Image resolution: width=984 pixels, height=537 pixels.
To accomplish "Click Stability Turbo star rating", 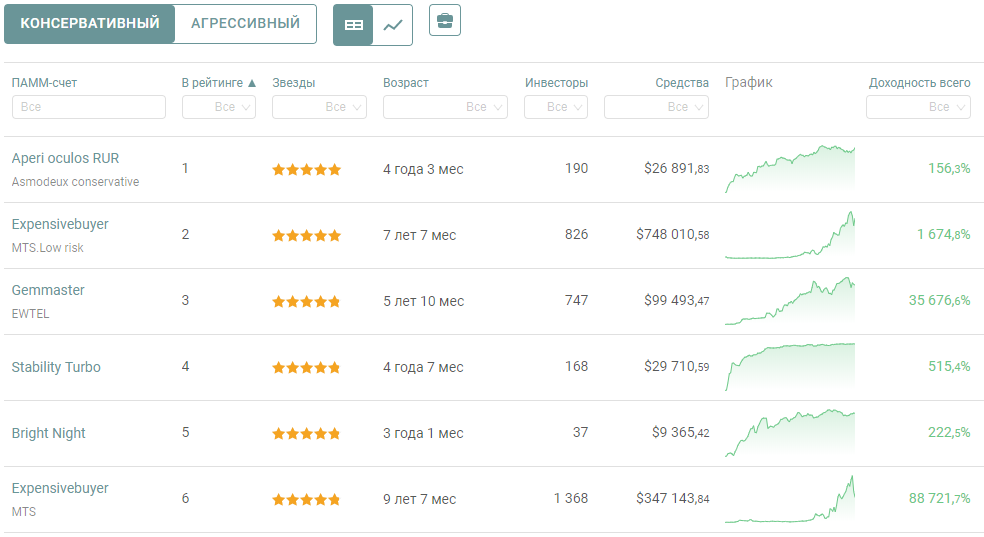I will click(x=306, y=368).
